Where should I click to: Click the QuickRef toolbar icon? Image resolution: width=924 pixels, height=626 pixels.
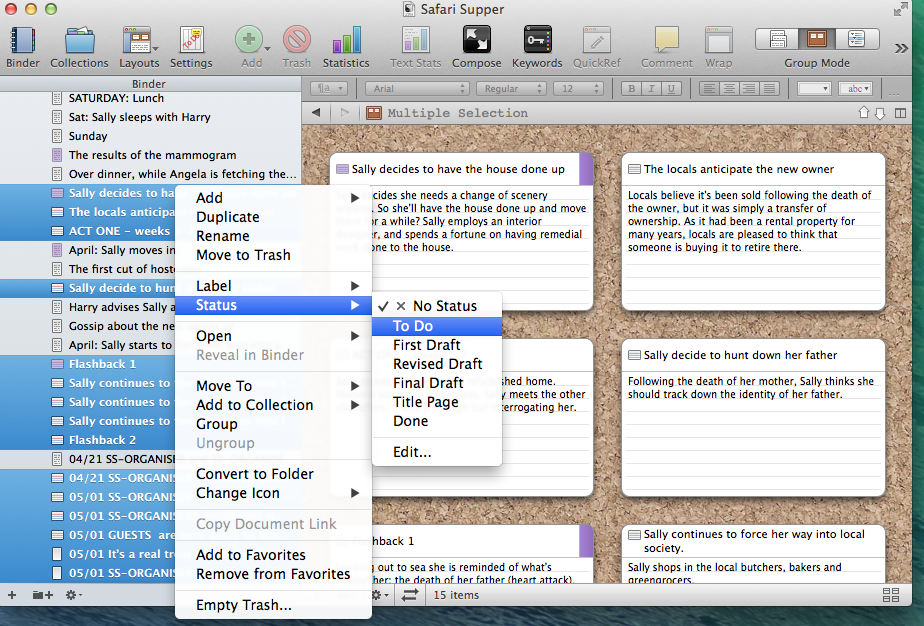pos(597,47)
